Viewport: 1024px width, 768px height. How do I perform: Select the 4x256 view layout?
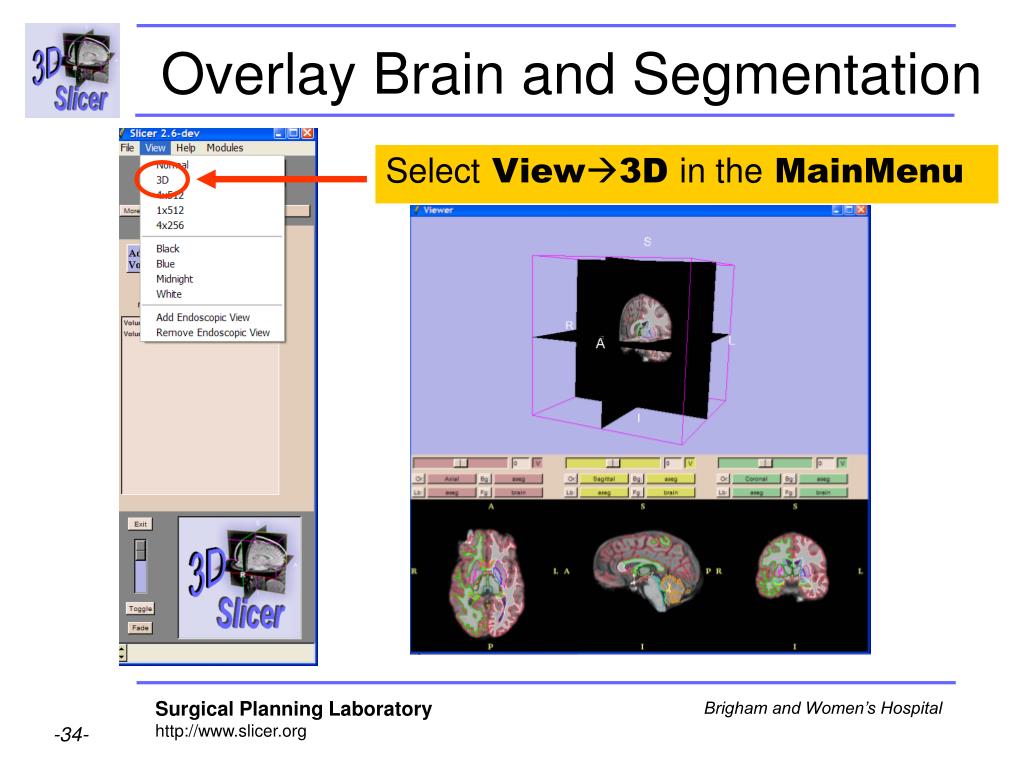pyautogui.click(x=170, y=225)
